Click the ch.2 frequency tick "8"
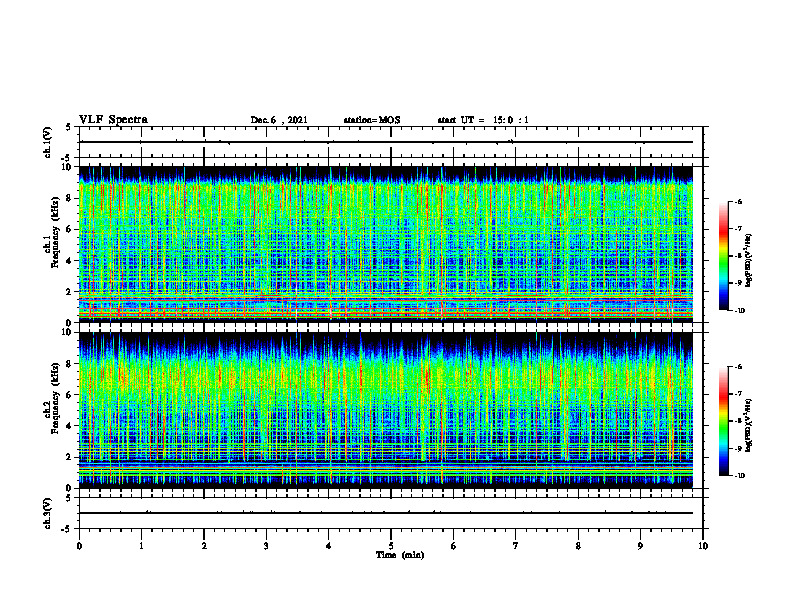 [70, 364]
